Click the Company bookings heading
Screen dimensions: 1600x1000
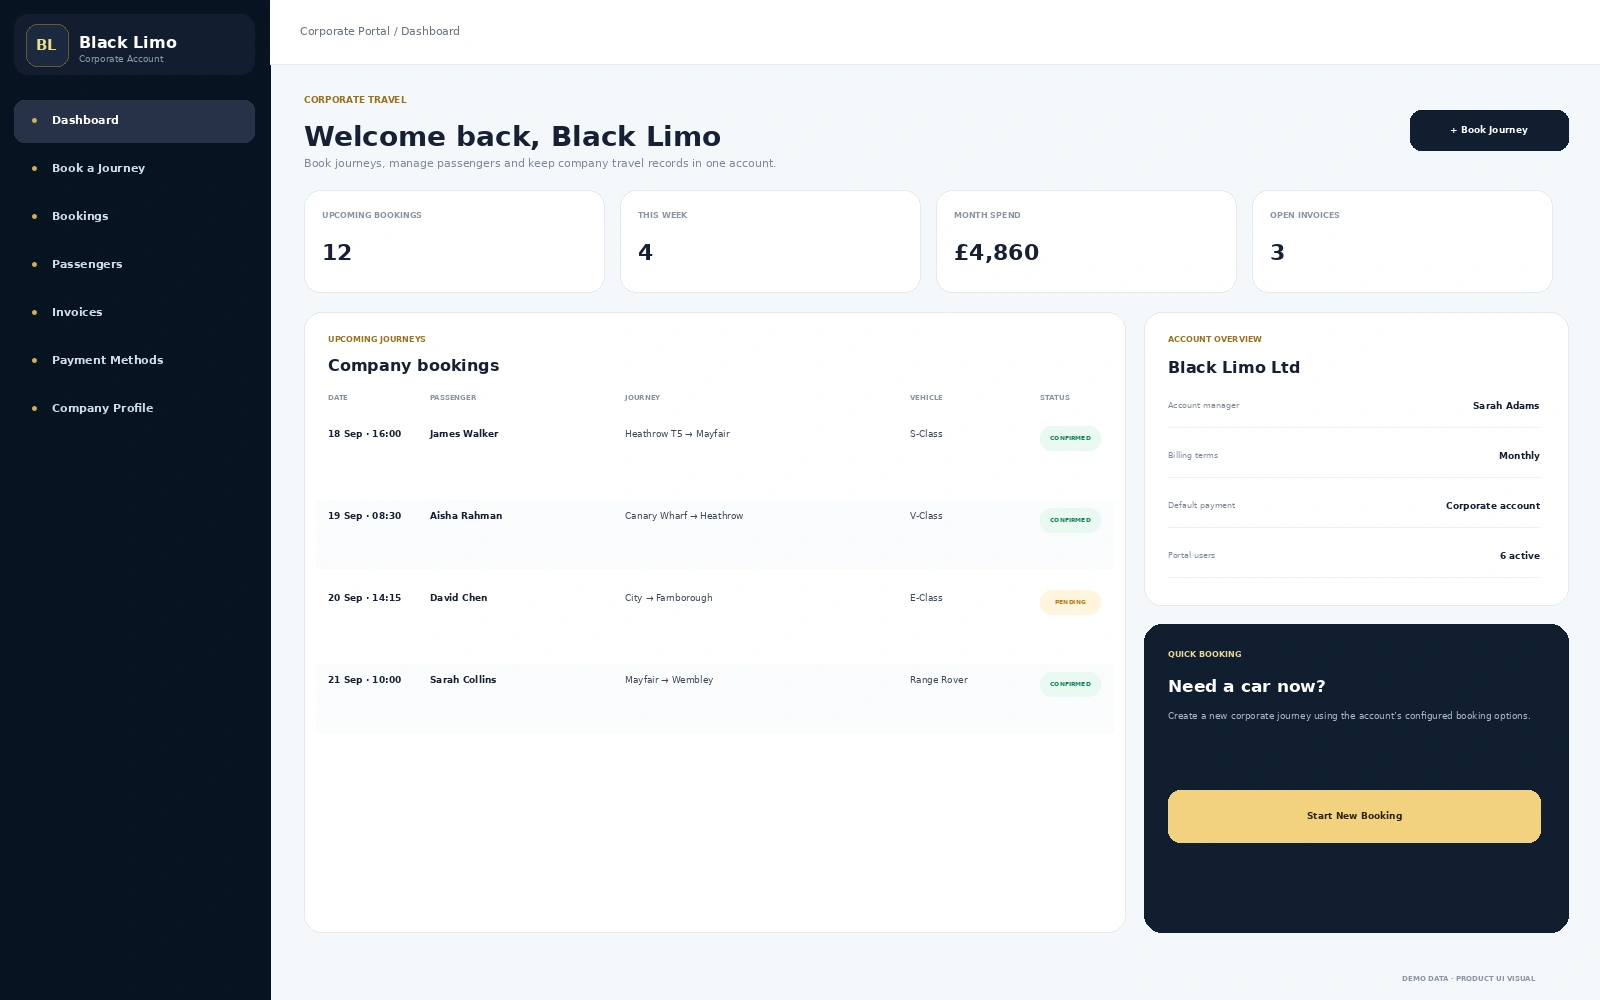[x=413, y=366]
